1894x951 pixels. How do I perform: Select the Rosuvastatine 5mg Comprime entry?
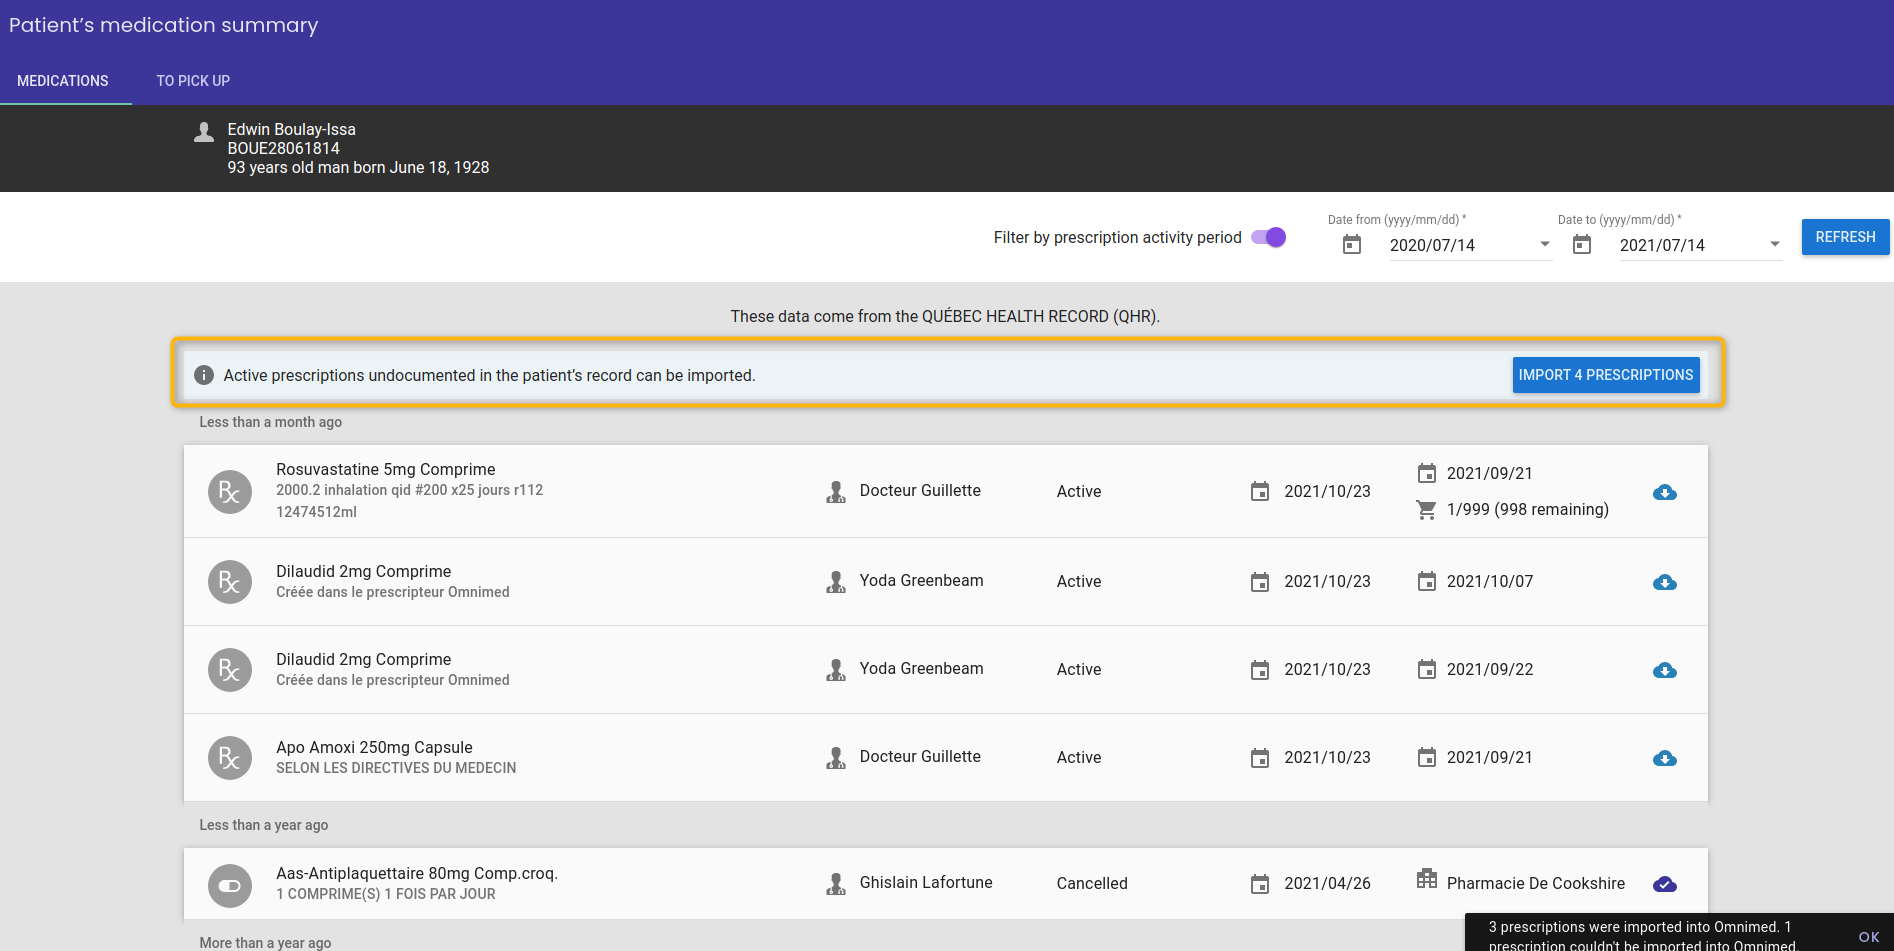point(946,491)
